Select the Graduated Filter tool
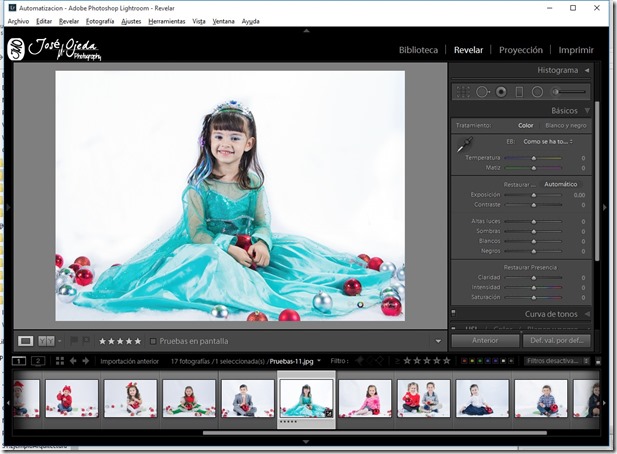The image size is (617, 454). pos(519,92)
